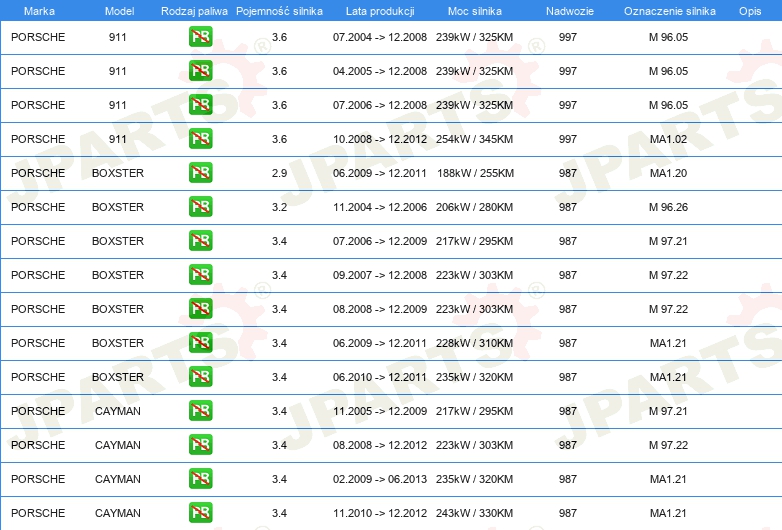The image size is (782, 530).
Task: Click engine code MA1.20
Action: 668,173
